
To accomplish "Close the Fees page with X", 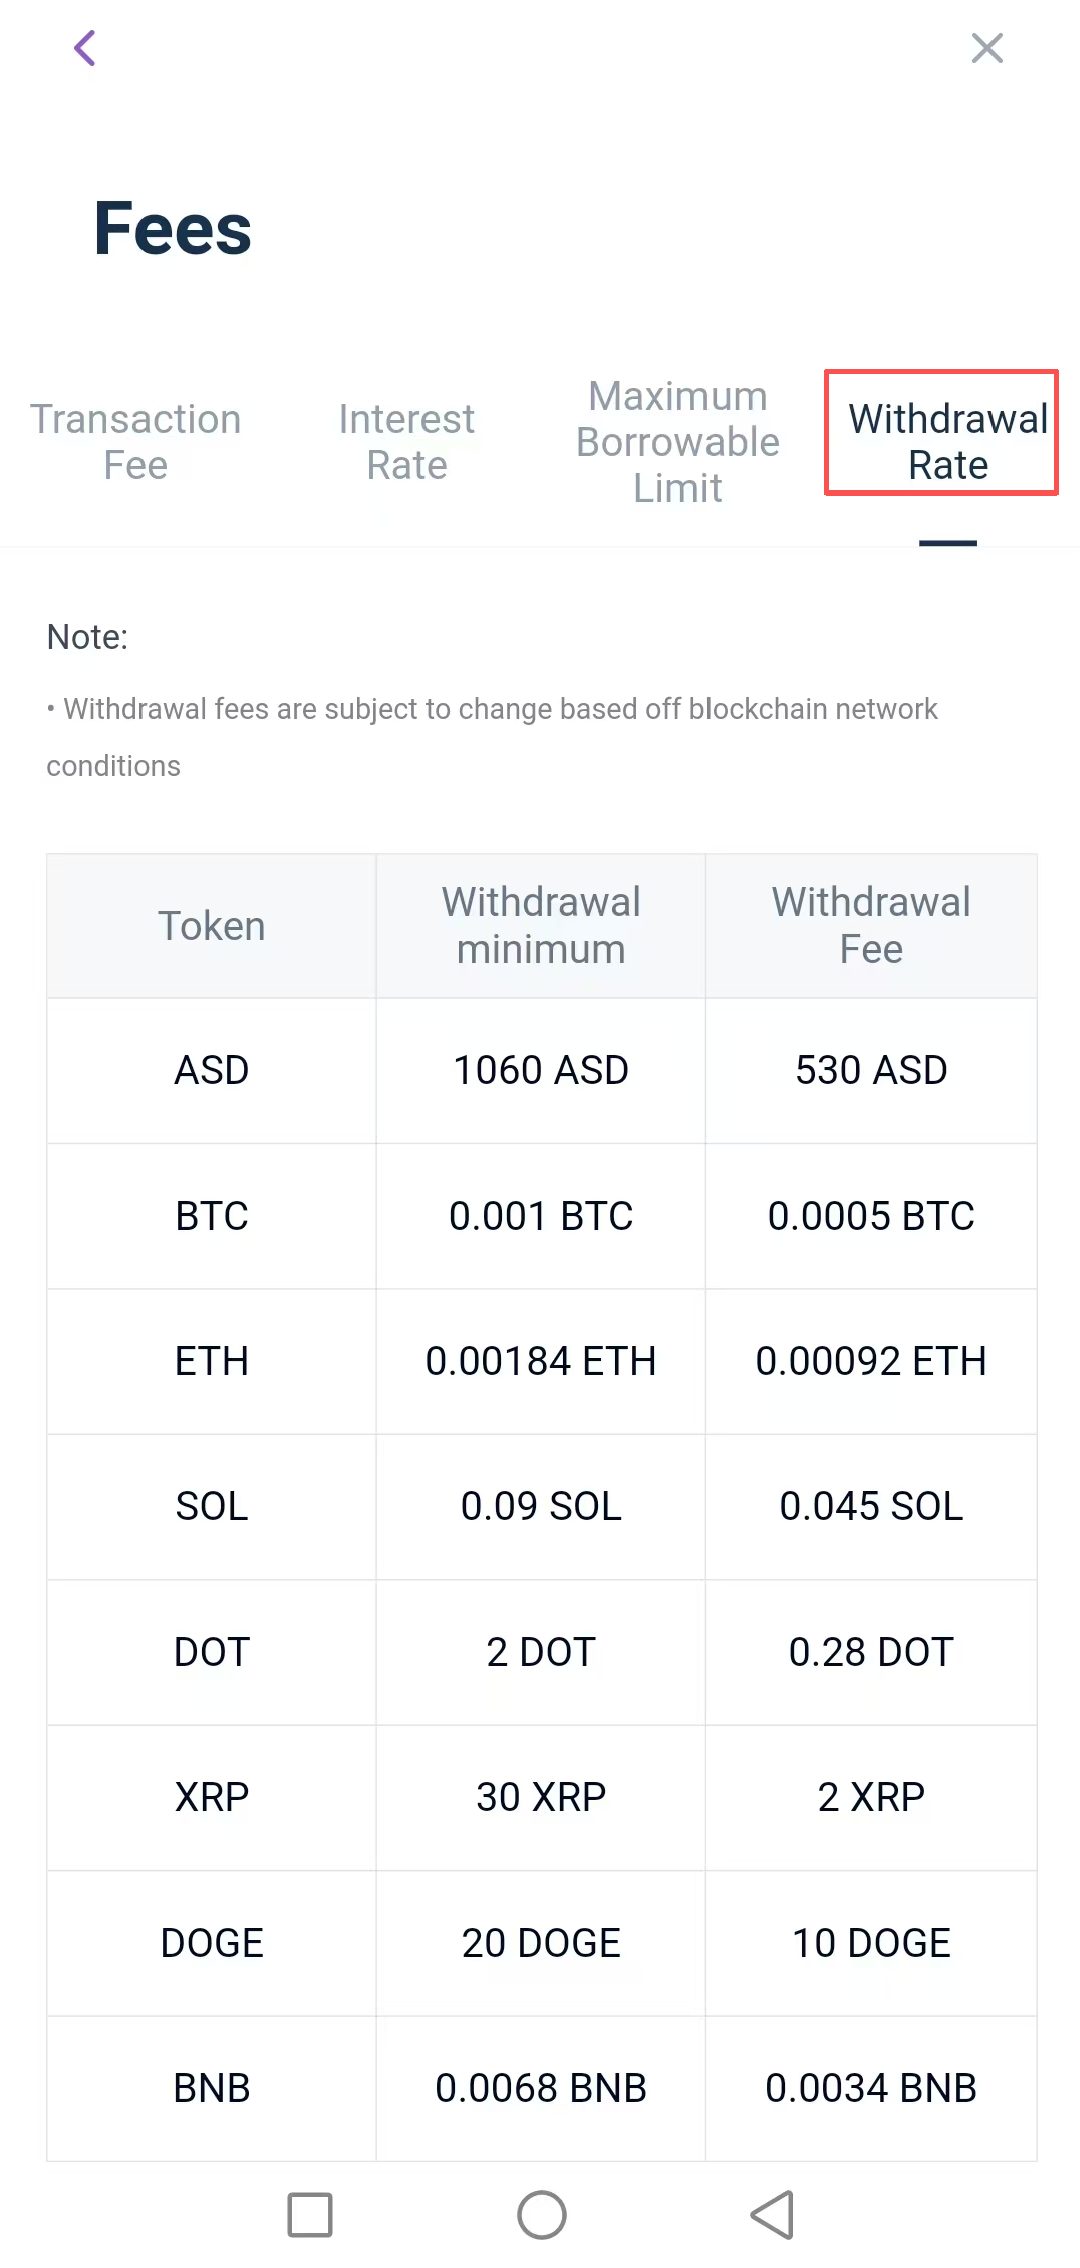I will tap(987, 48).
